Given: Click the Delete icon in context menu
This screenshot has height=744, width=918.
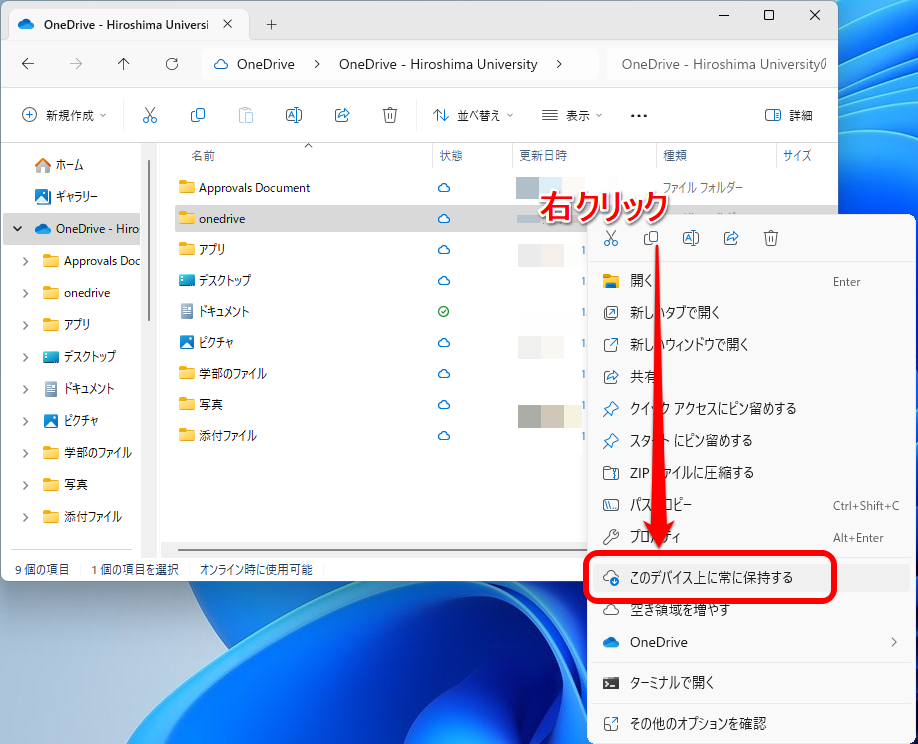Looking at the screenshot, I should [771, 238].
